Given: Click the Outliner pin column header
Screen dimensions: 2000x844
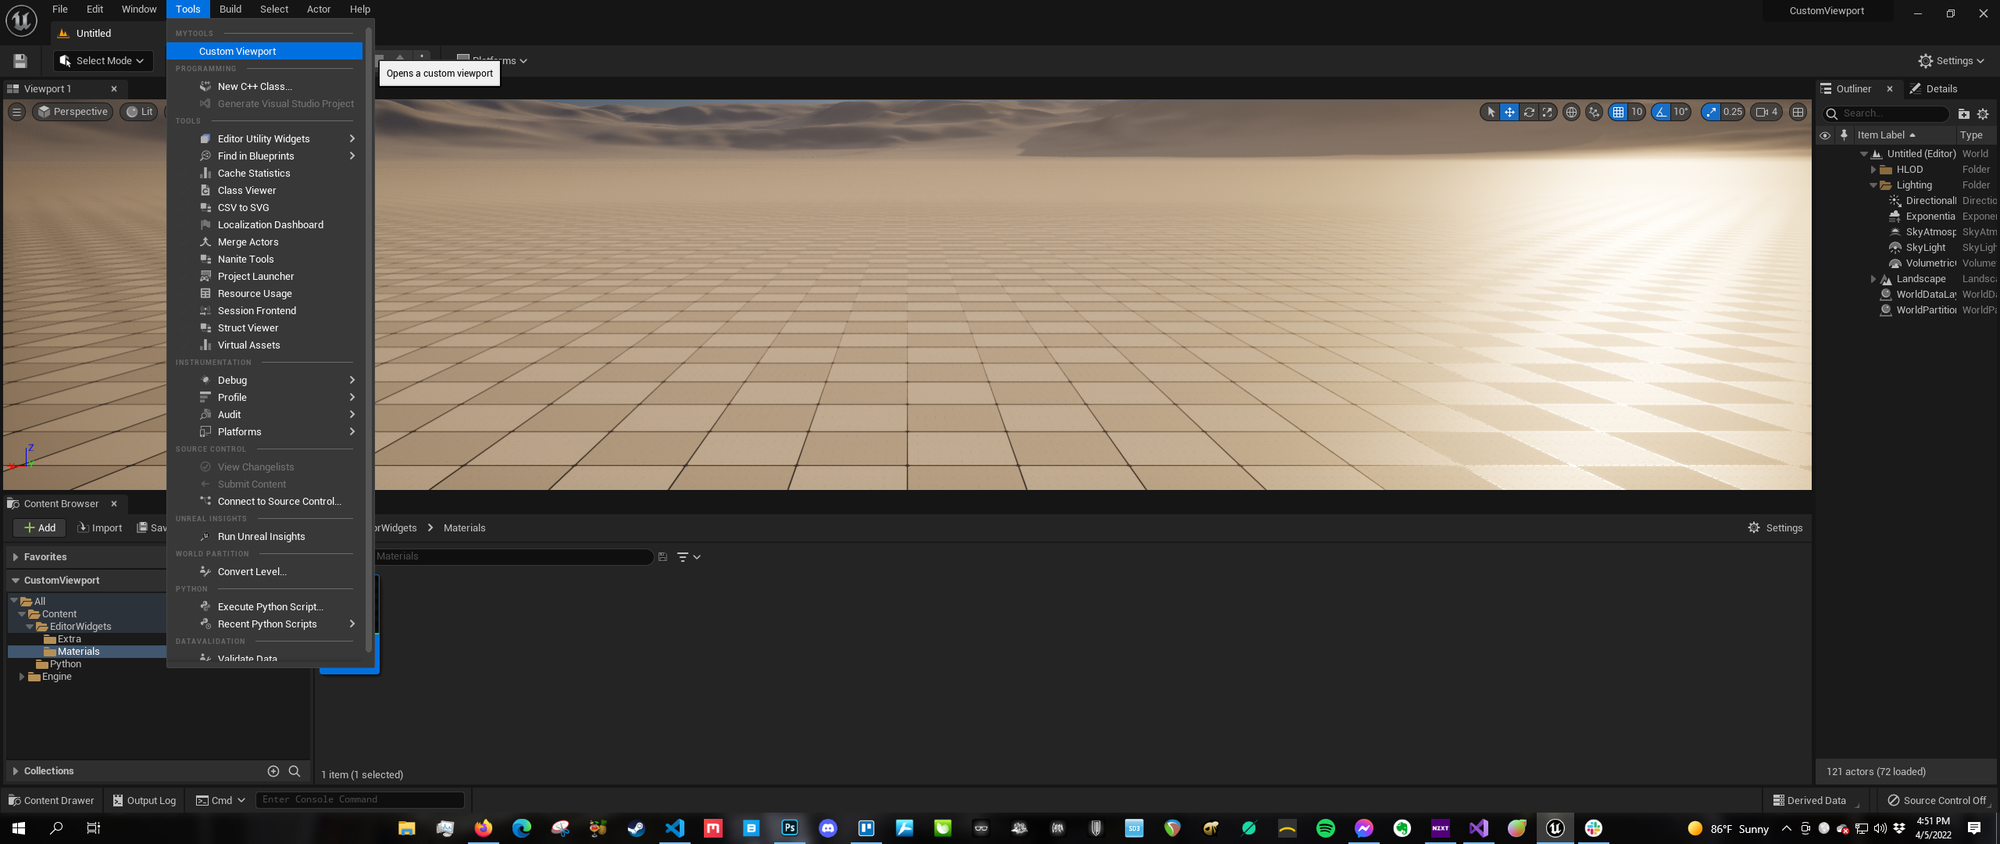Looking at the screenshot, I should pos(1844,135).
